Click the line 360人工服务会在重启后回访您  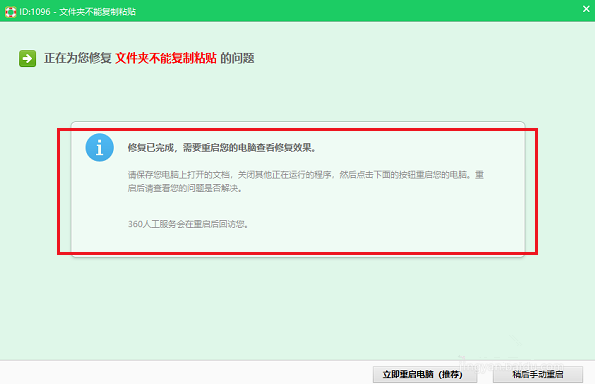188,224
